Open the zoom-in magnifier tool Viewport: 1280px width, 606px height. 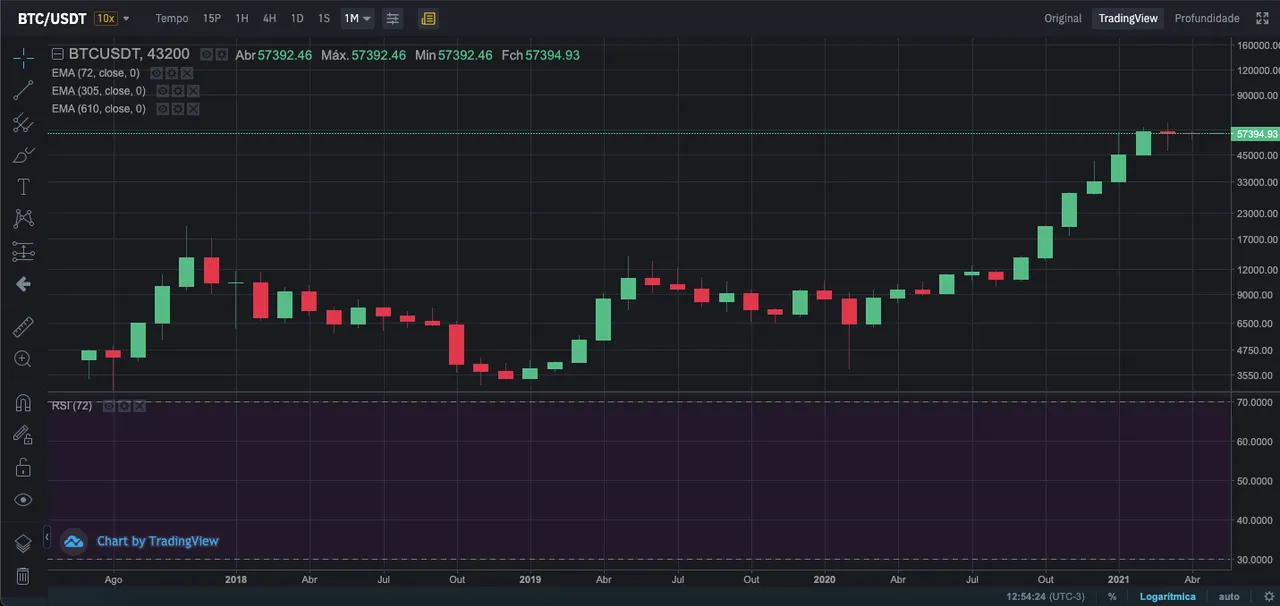point(22,358)
